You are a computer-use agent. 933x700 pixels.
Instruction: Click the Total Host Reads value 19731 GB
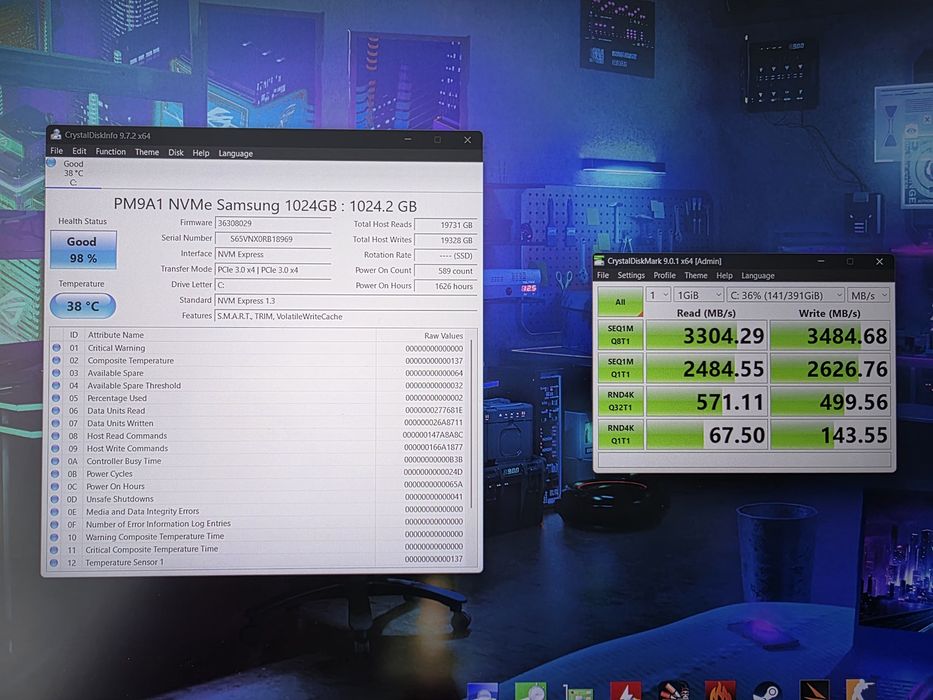pyautogui.click(x=445, y=225)
